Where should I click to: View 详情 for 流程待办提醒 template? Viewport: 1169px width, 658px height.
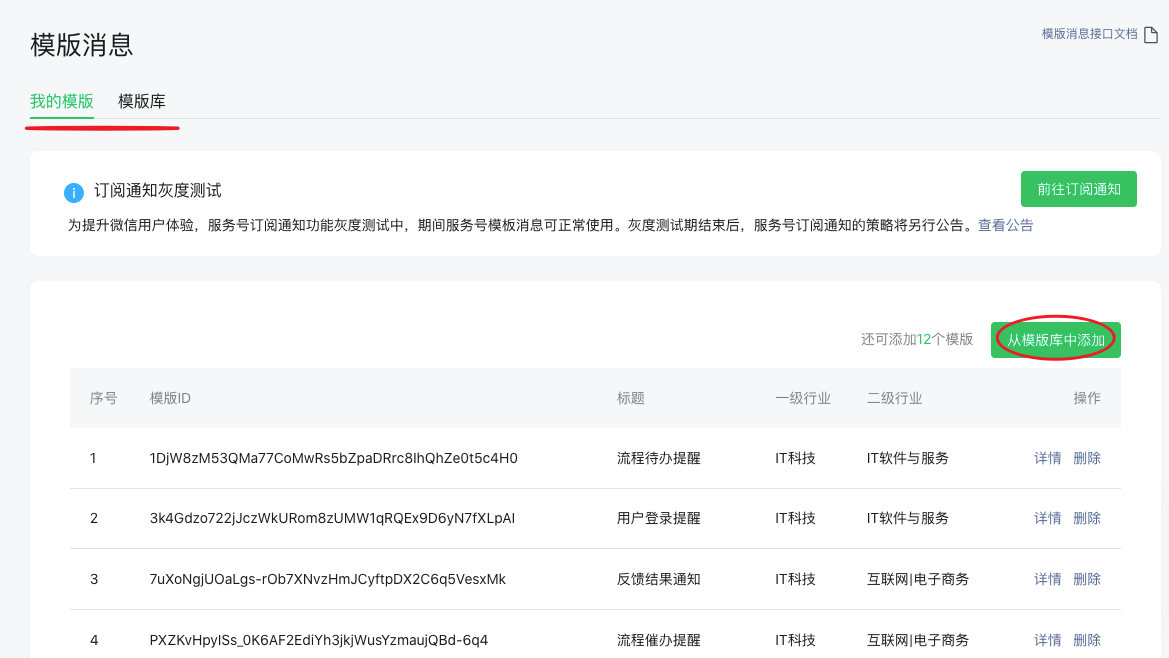[1047, 459]
